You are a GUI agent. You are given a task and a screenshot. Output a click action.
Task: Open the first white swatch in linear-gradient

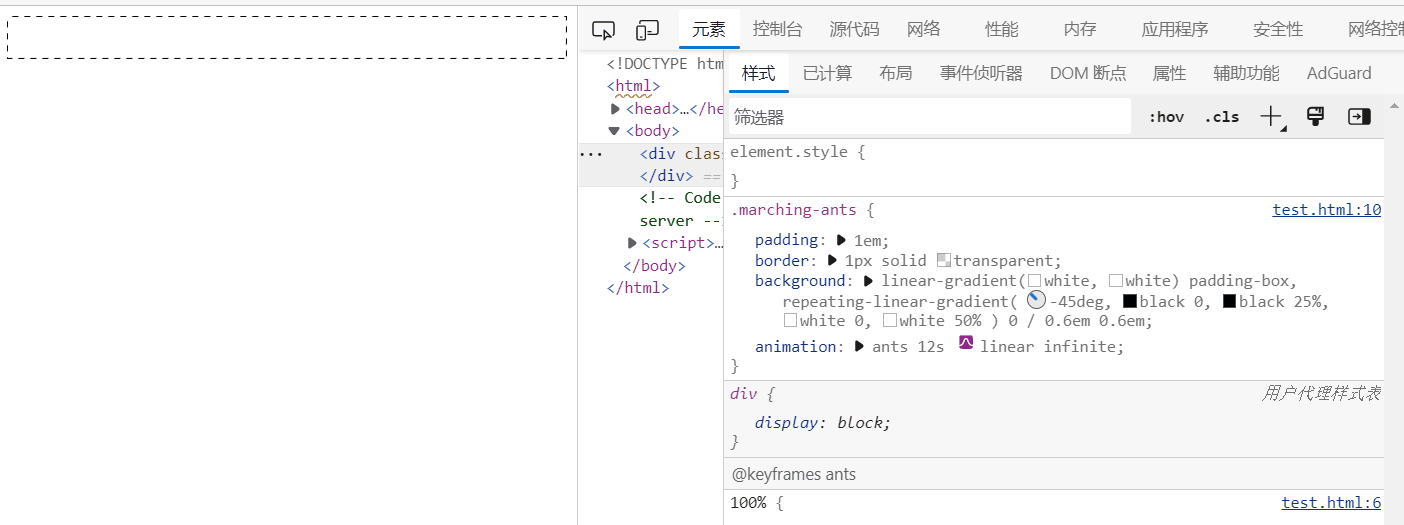[1035, 281]
